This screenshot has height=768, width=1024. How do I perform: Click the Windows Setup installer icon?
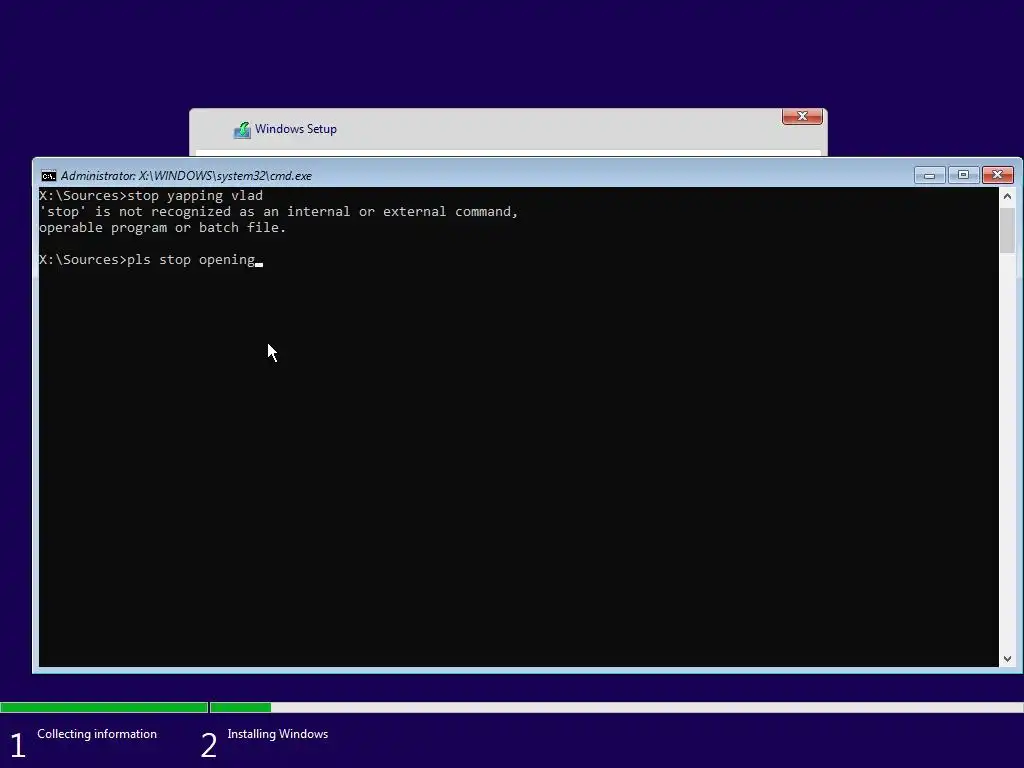[242, 130]
